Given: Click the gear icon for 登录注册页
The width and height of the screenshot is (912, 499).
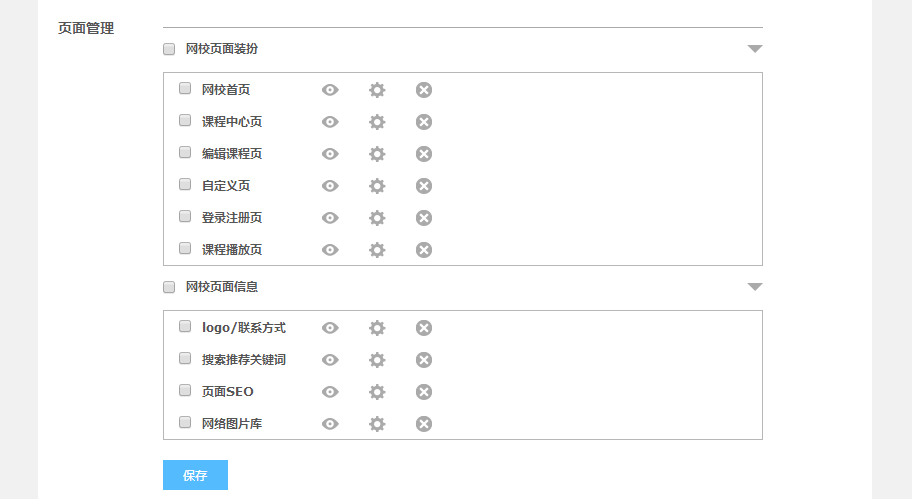Looking at the screenshot, I should [x=377, y=218].
